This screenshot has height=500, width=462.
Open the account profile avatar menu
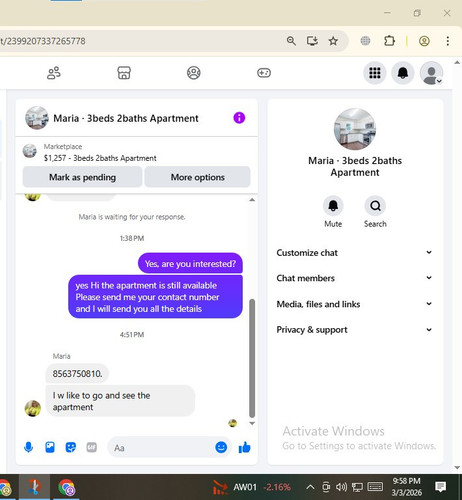coord(431,73)
